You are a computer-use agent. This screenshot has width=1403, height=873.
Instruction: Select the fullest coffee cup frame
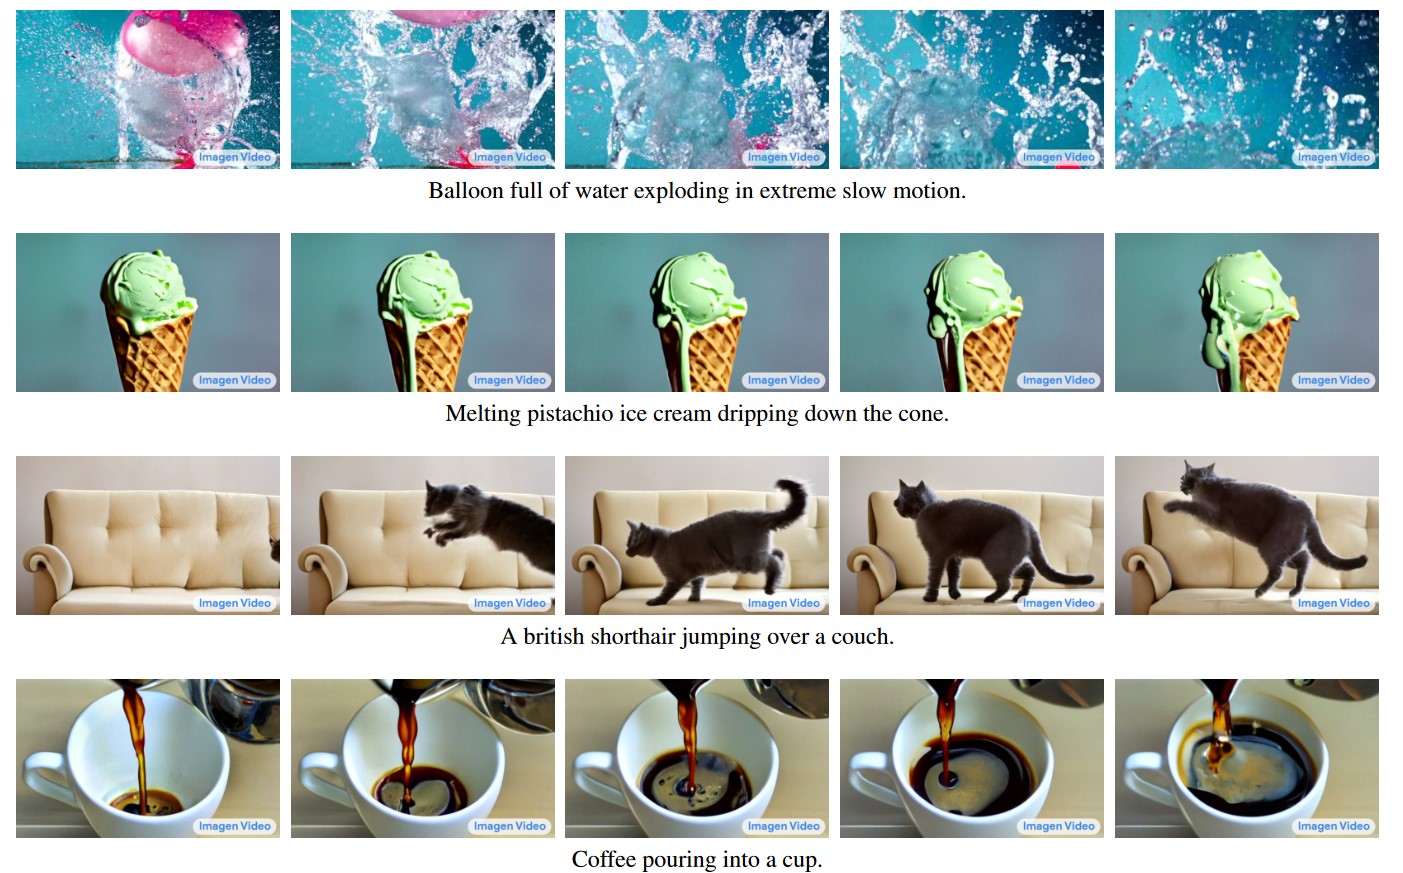[1246, 758]
